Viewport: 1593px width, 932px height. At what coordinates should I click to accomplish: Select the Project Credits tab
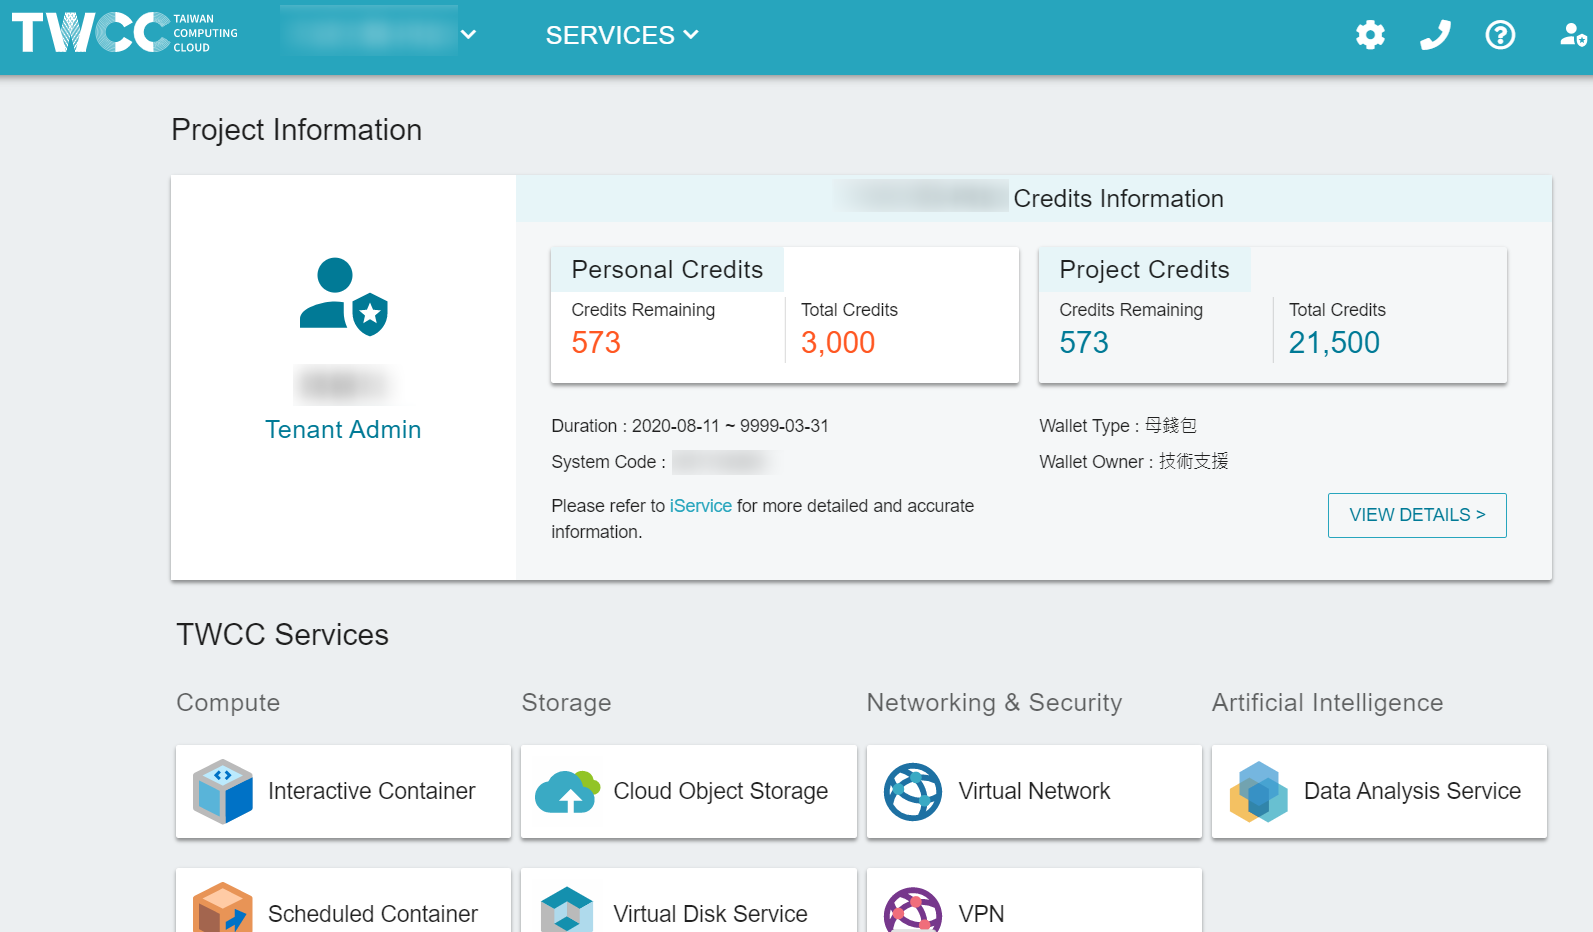click(1144, 270)
